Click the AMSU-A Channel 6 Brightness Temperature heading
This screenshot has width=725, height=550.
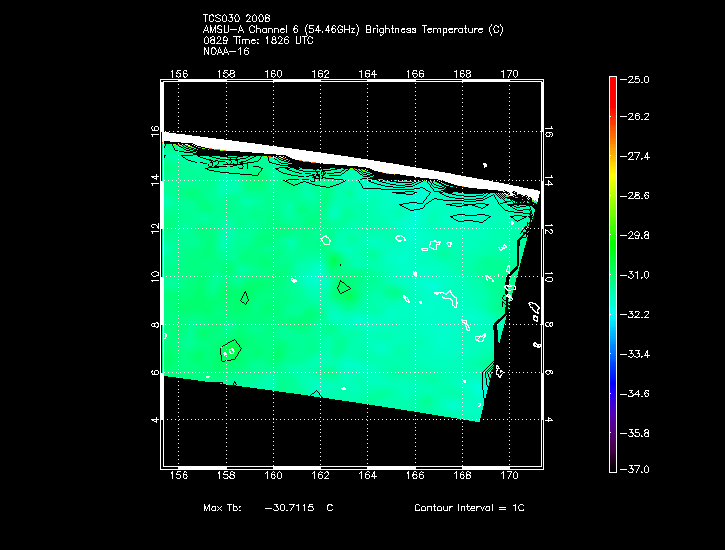[352, 30]
